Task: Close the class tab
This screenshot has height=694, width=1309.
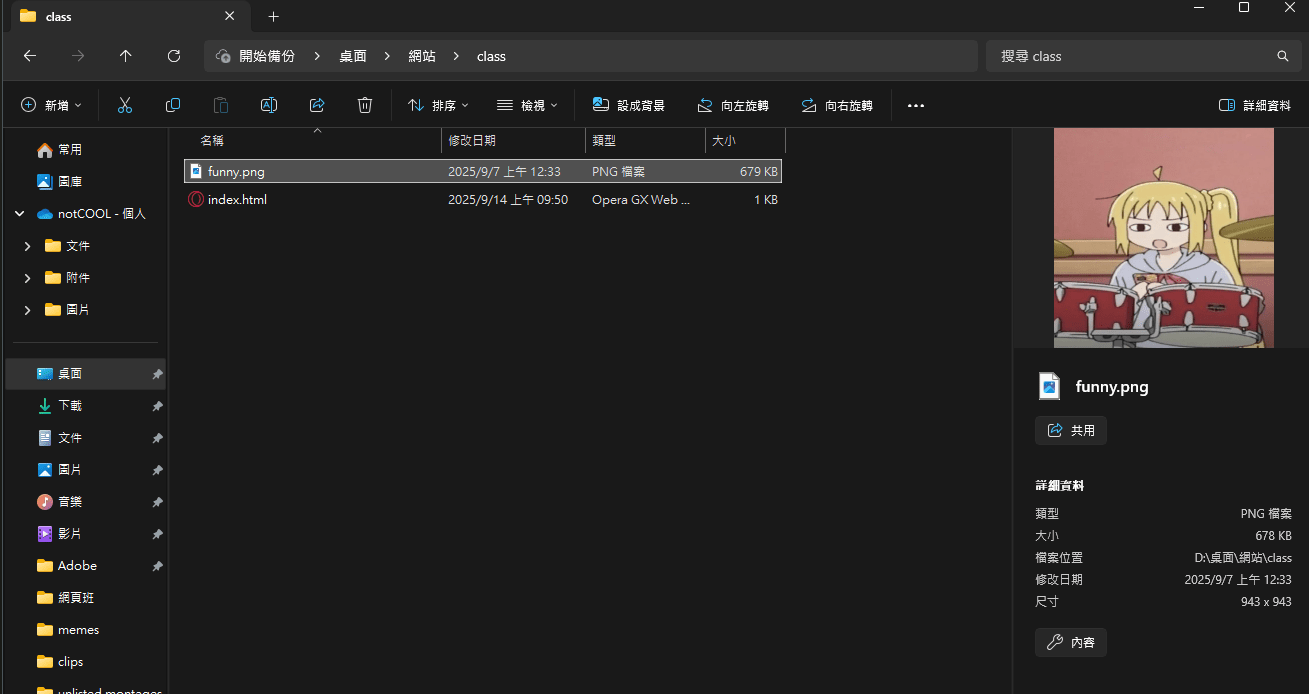Action: coord(229,16)
